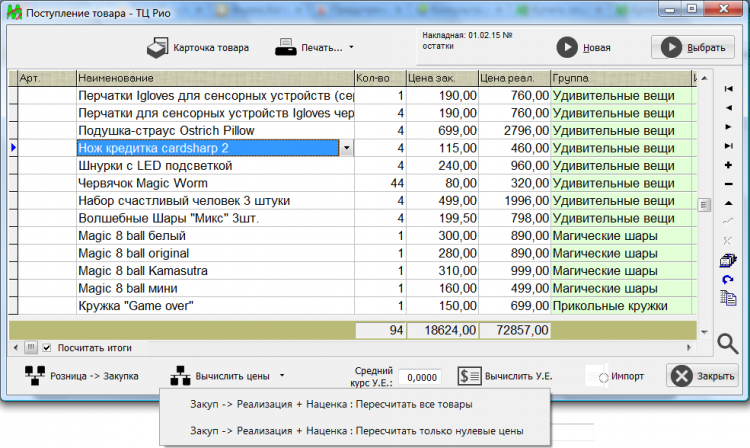The height and width of the screenshot is (448, 750).
Task: Expand the Печать dropdown arrow
Action: [351, 47]
